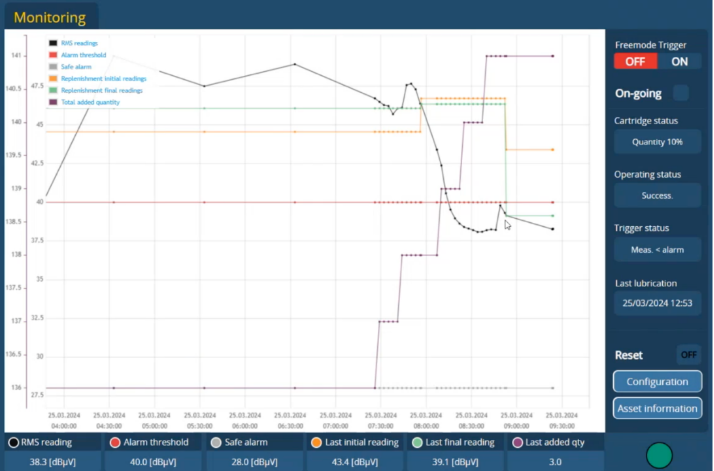
Task: Click the red Alarm threshold circle icon
Action: [115, 442]
